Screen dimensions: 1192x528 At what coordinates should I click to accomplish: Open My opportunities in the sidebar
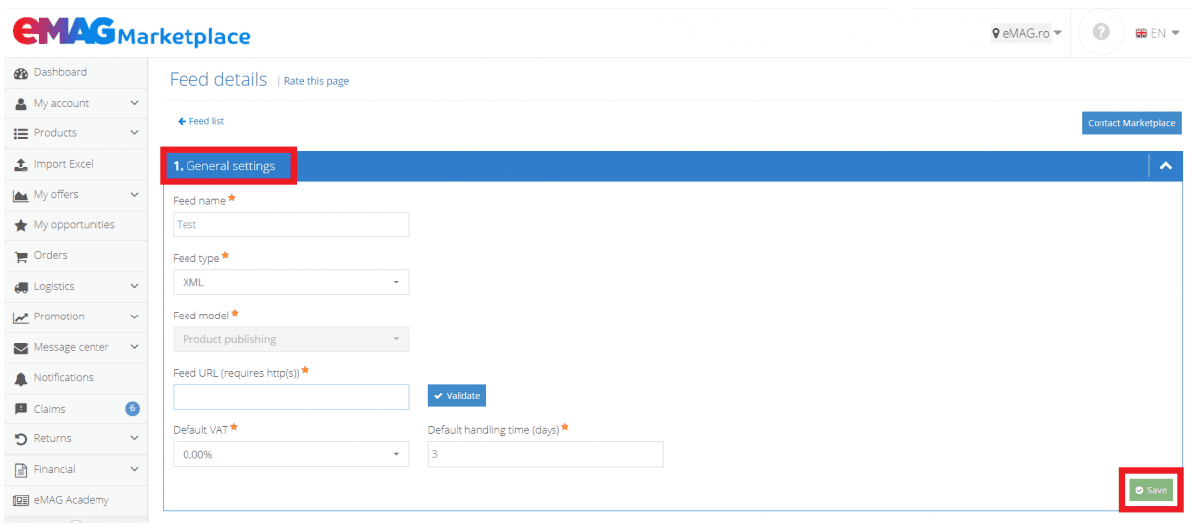pos(74,226)
